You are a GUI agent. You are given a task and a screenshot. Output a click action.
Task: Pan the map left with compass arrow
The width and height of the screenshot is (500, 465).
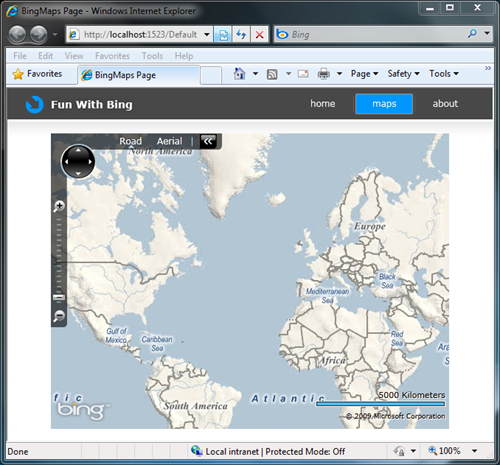pyautogui.click(x=66, y=162)
